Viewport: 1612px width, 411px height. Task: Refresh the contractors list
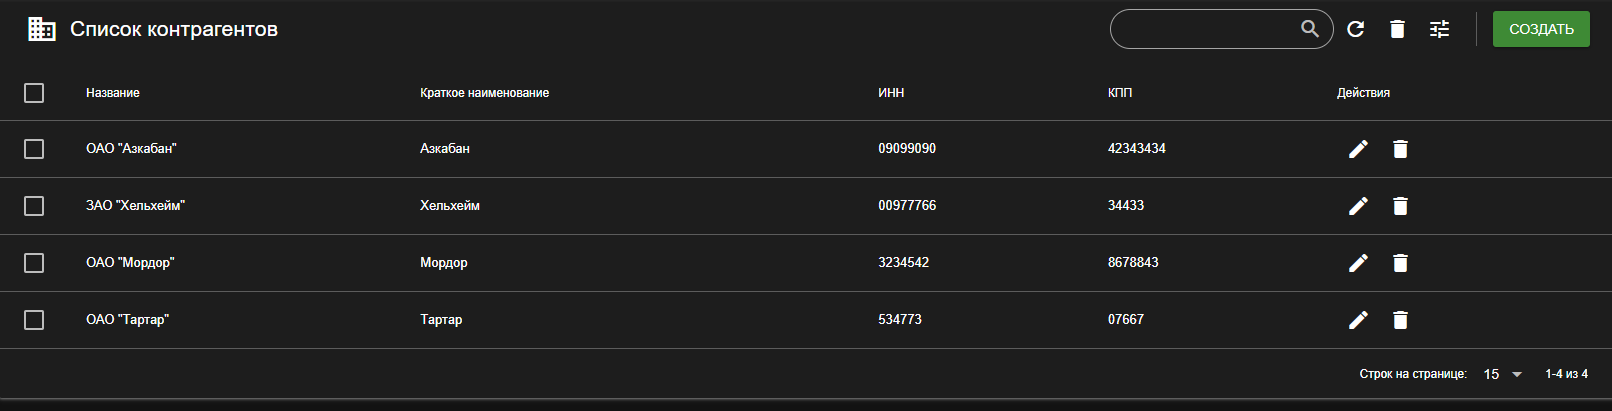pos(1355,29)
